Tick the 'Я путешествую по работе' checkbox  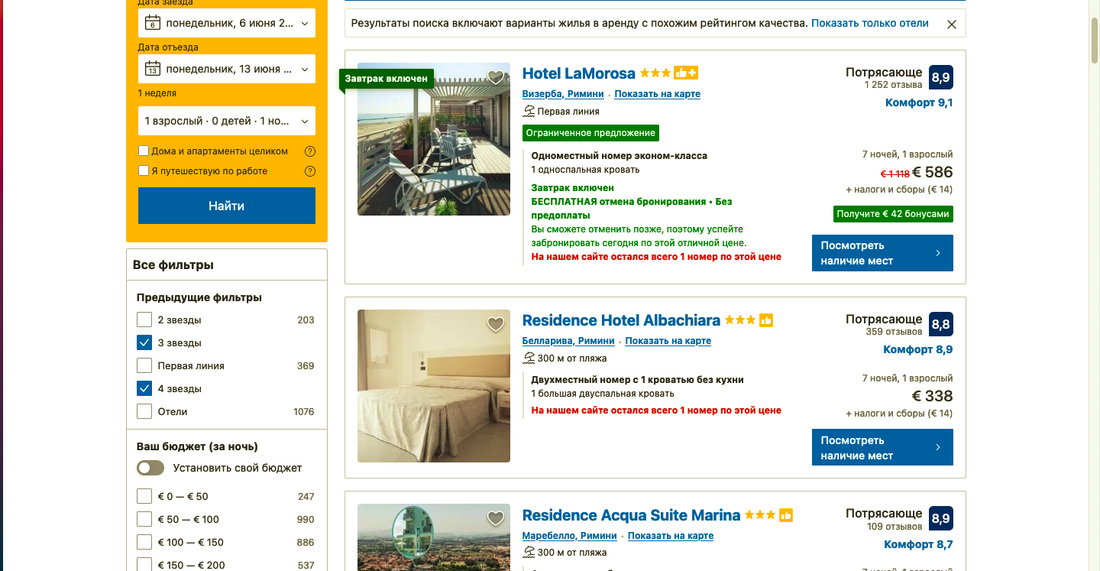coord(143,170)
